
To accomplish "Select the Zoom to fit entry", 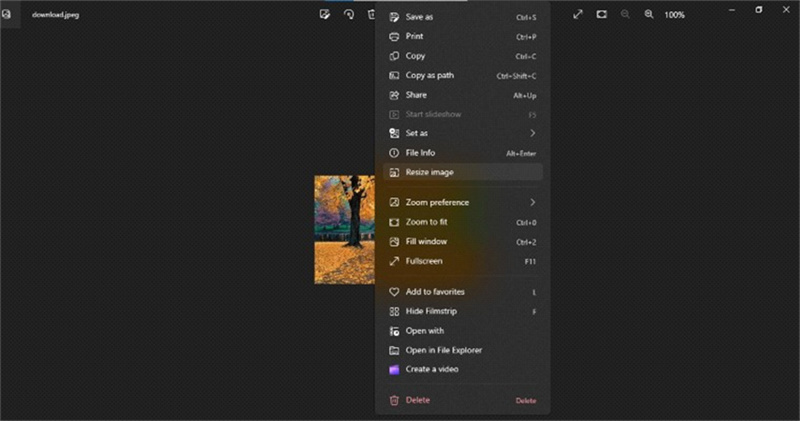I will coord(462,222).
